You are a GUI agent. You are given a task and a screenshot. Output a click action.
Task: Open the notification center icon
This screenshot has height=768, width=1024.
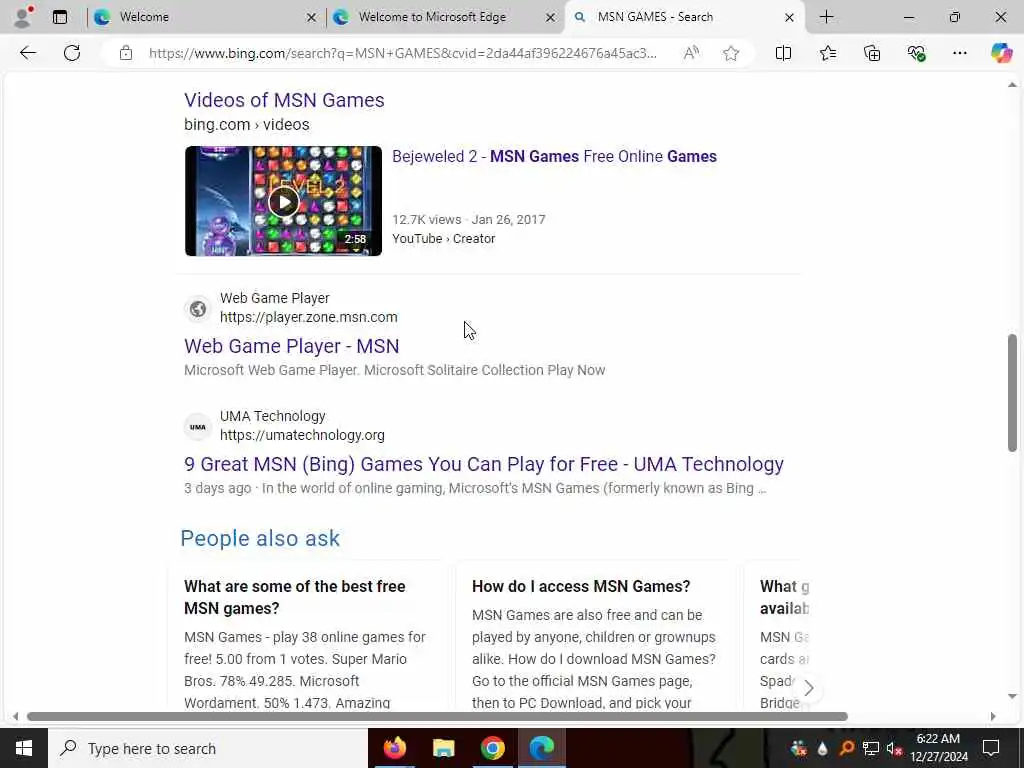point(991,748)
